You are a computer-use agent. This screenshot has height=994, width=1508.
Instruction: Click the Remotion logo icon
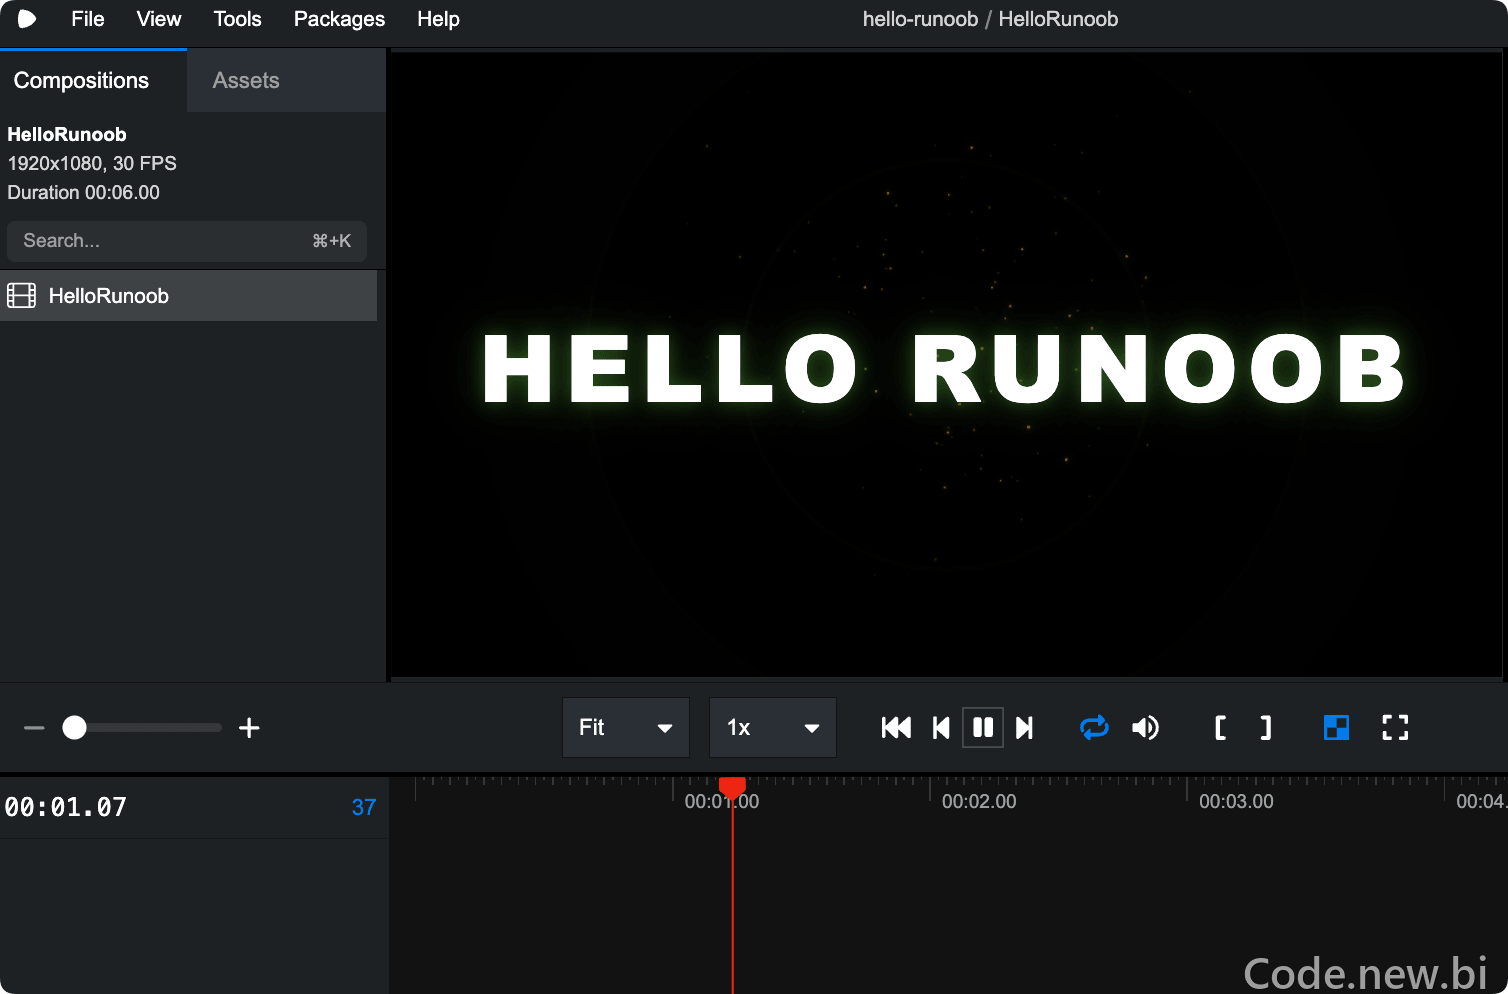tap(27, 19)
